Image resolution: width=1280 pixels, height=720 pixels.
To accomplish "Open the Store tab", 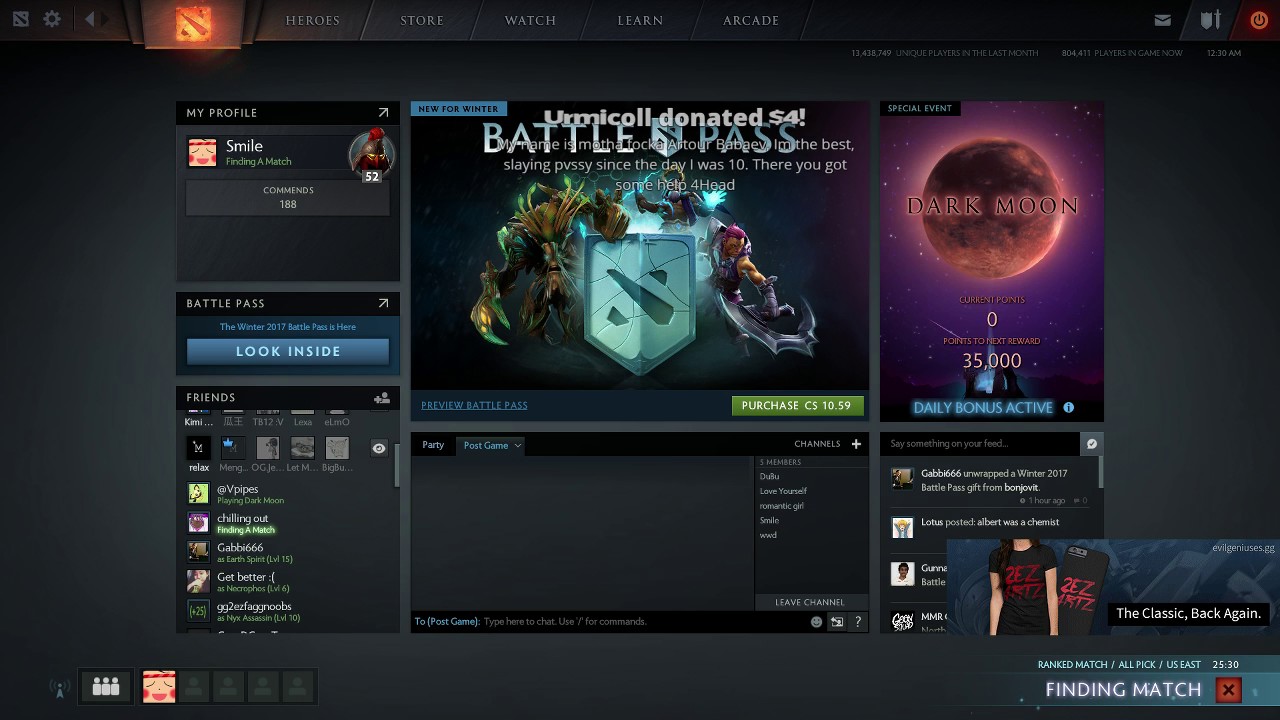I will 422,20.
